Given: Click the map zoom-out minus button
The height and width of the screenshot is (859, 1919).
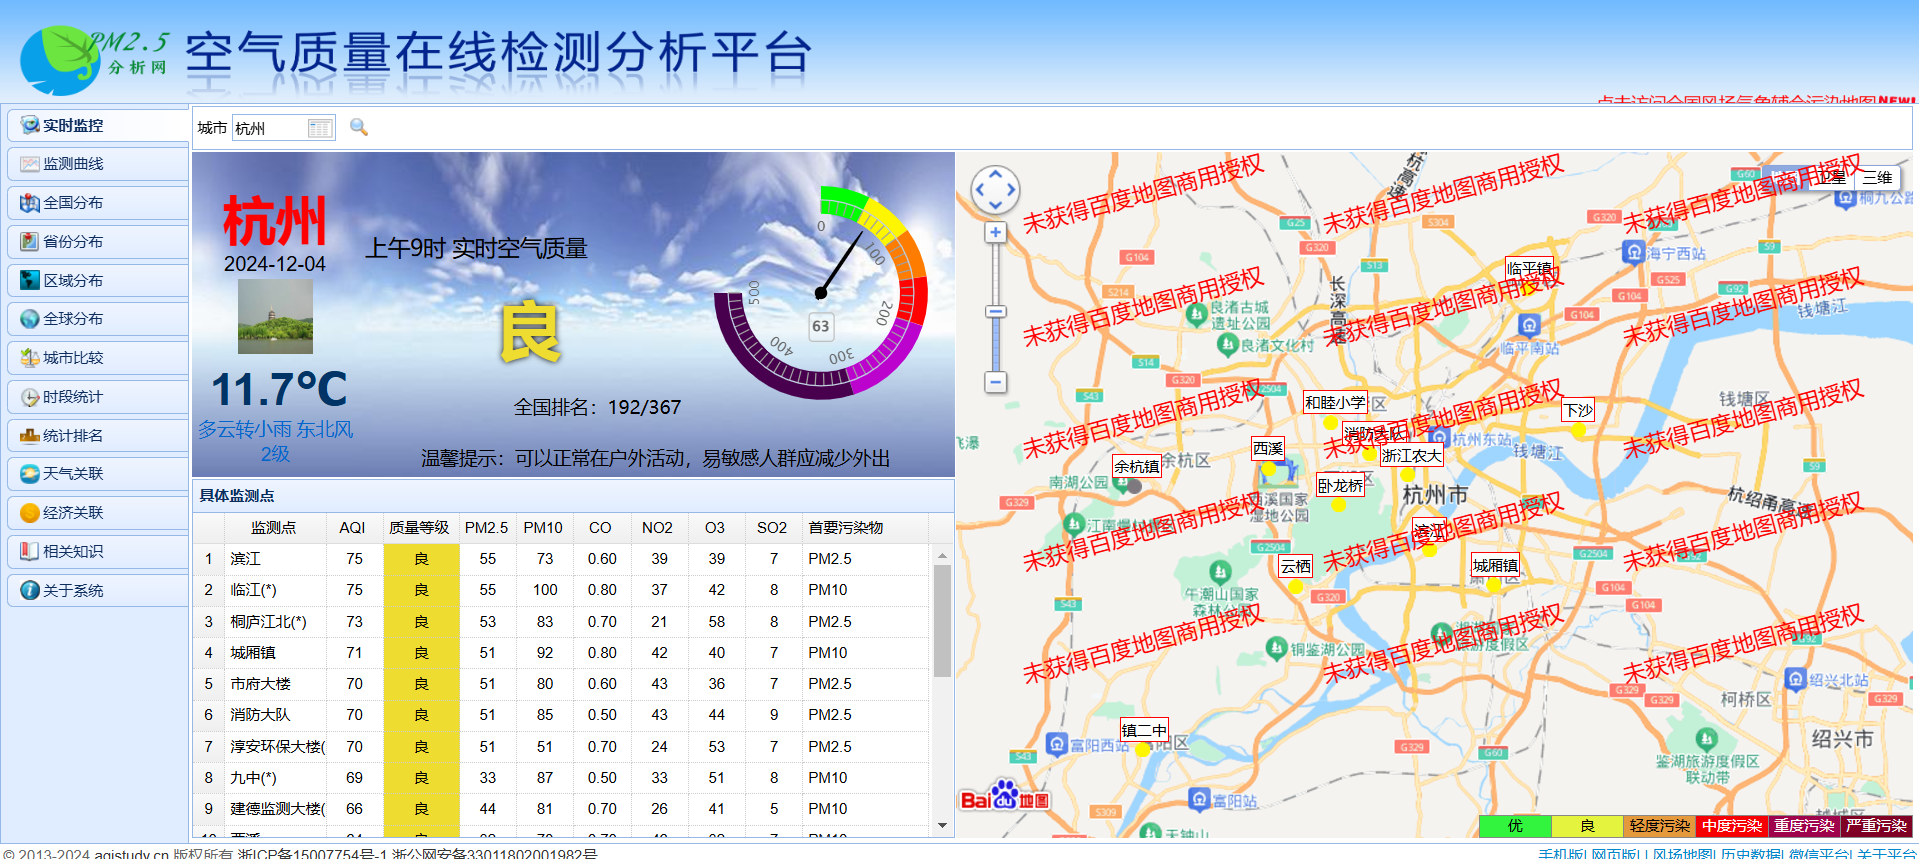Looking at the screenshot, I should pos(995,382).
